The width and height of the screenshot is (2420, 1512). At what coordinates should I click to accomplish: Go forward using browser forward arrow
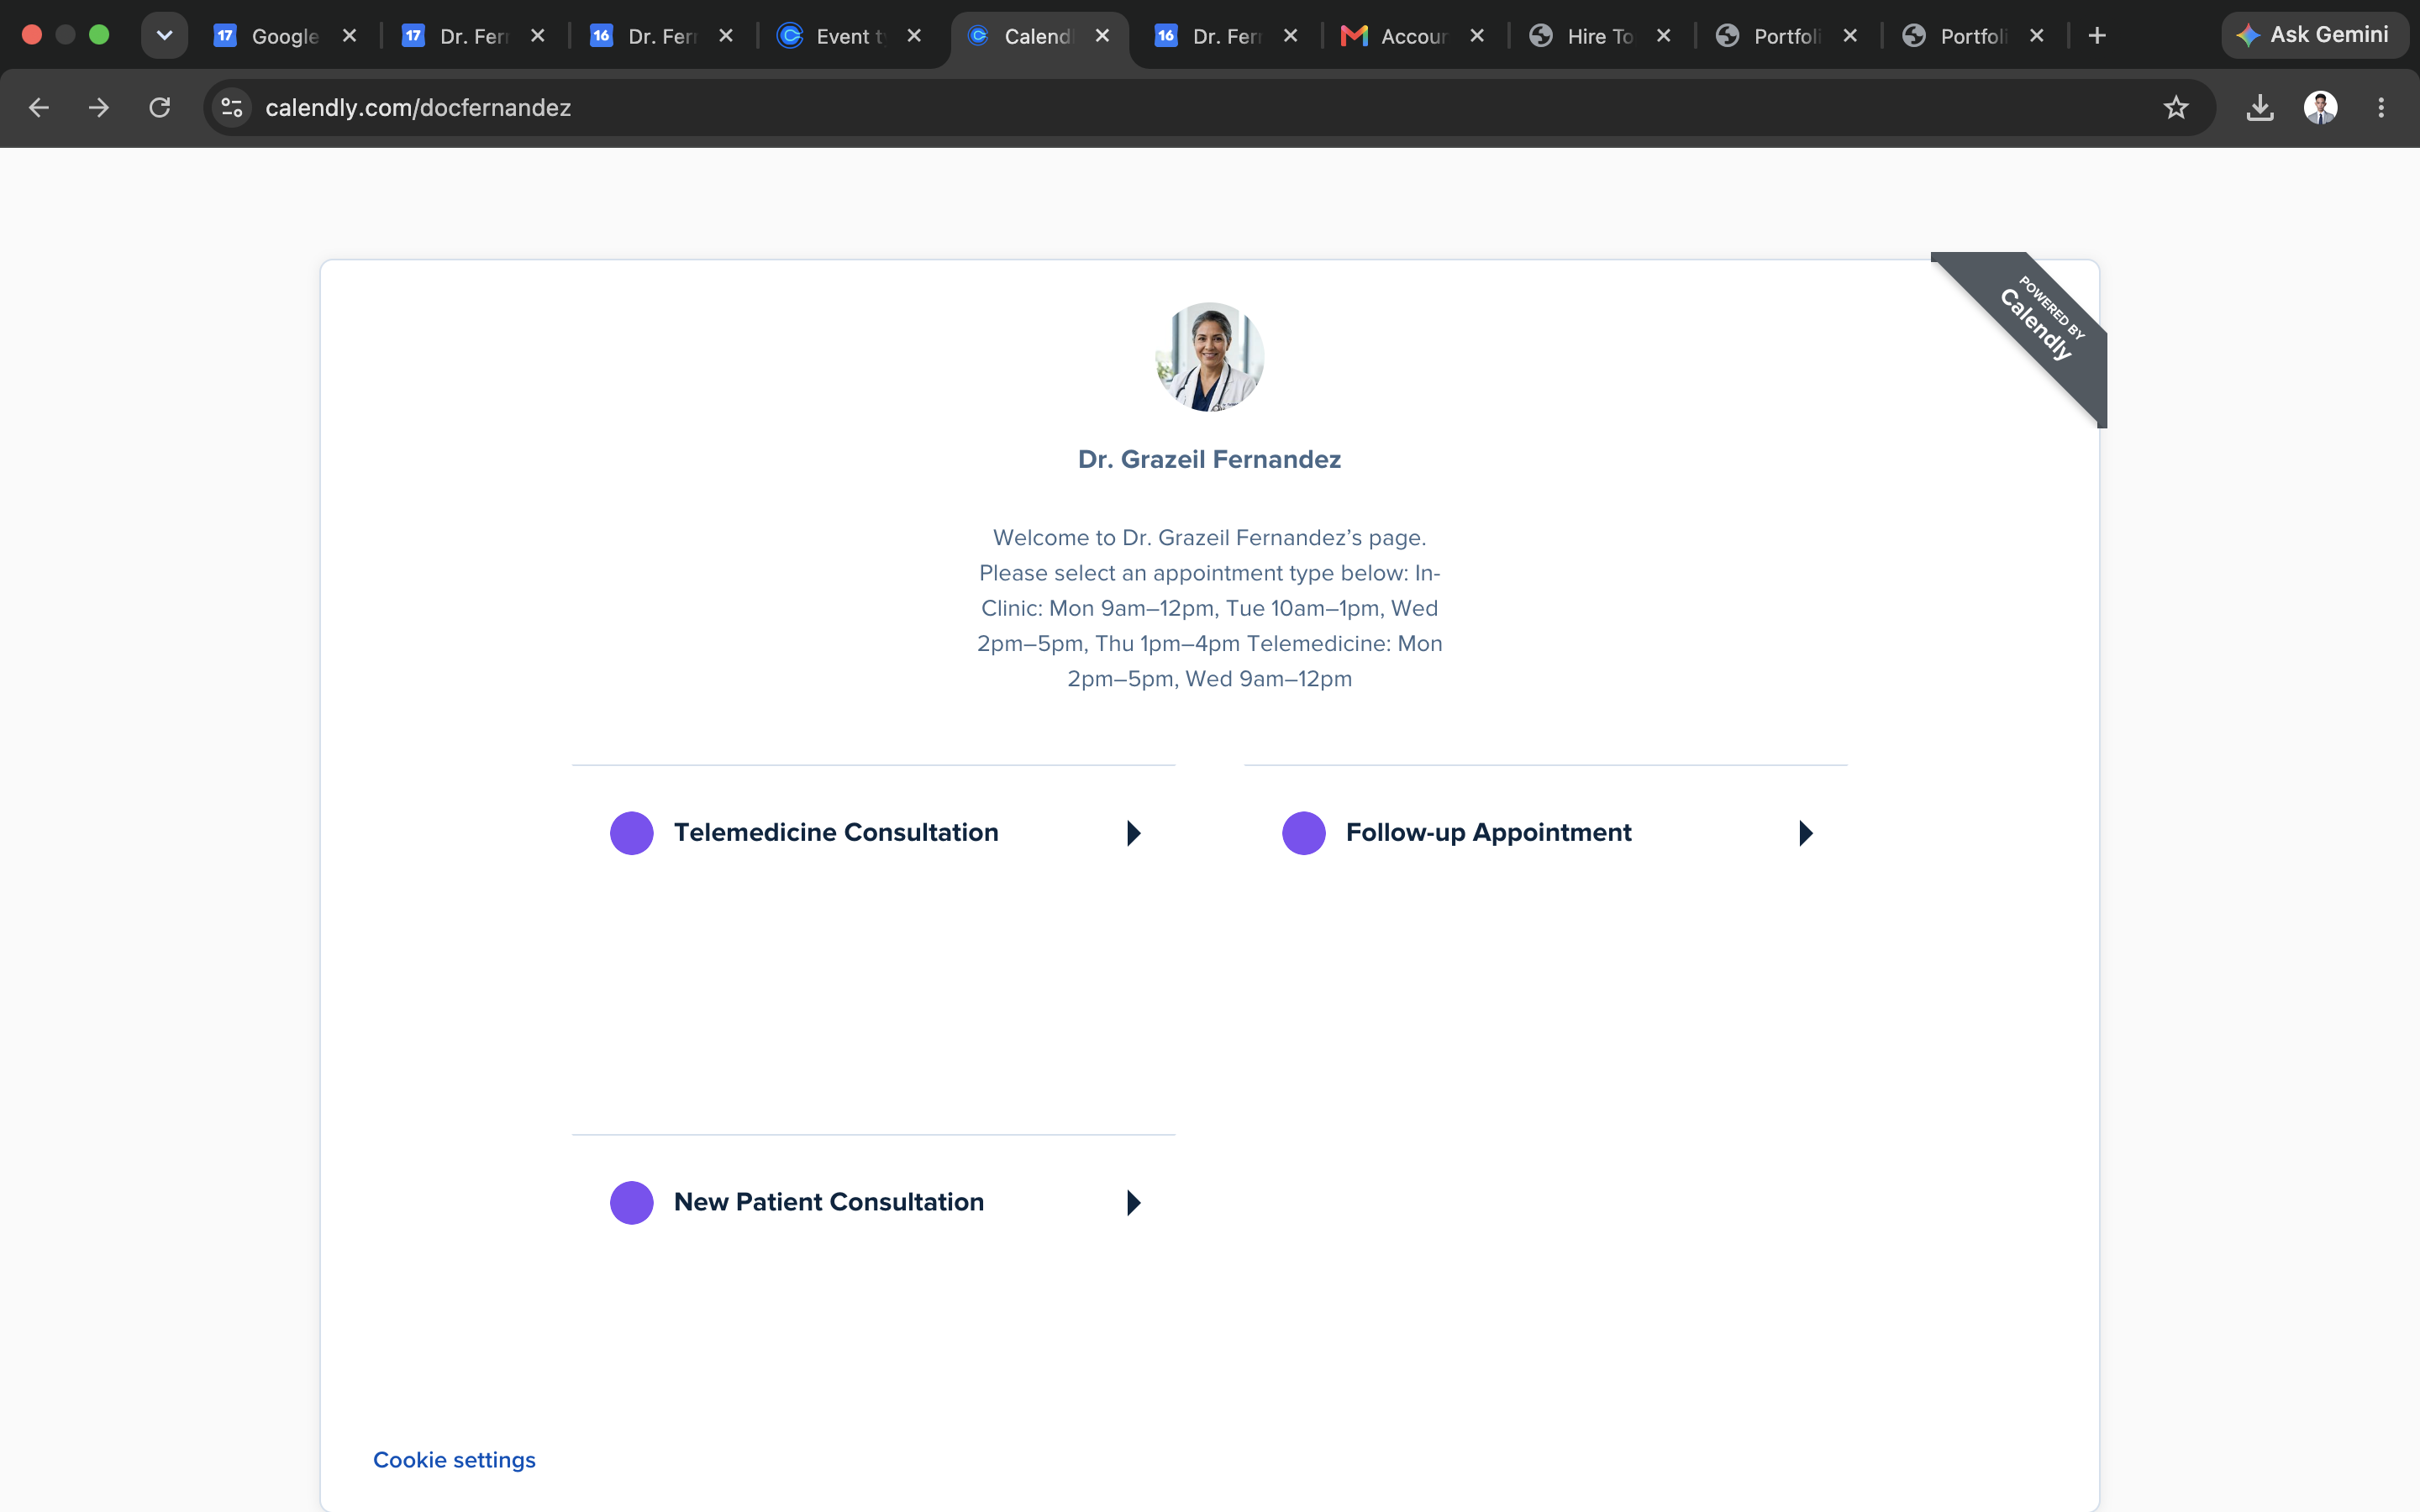click(x=98, y=108)
